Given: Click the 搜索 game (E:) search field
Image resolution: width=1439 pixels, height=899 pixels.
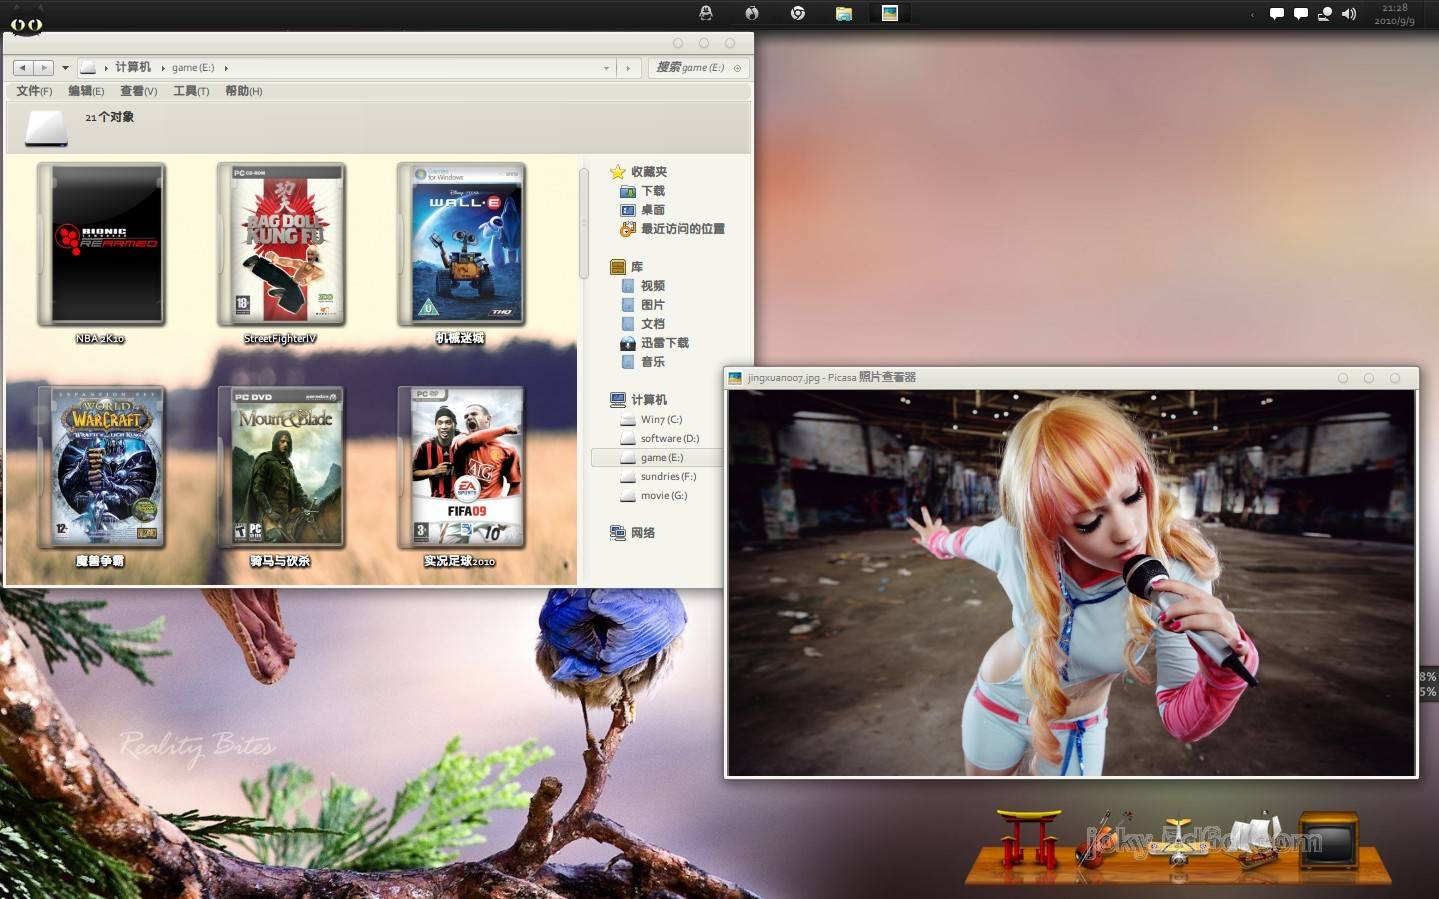Looking at the screenshot, I should (x=698, y=68).
